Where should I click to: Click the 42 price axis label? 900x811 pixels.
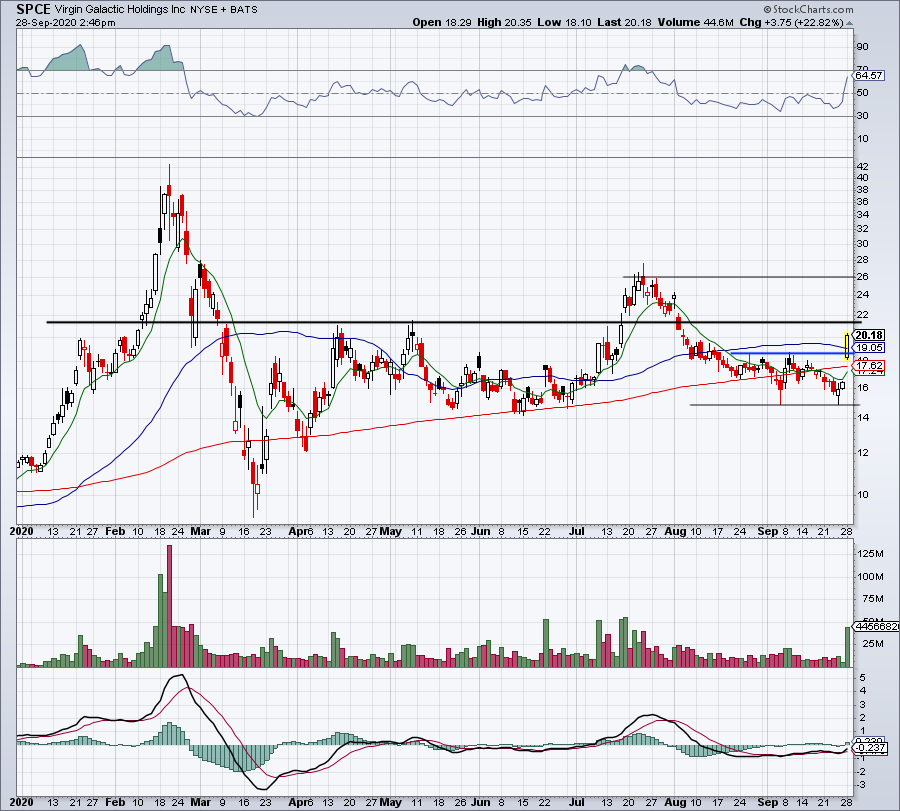click(862, 166)
